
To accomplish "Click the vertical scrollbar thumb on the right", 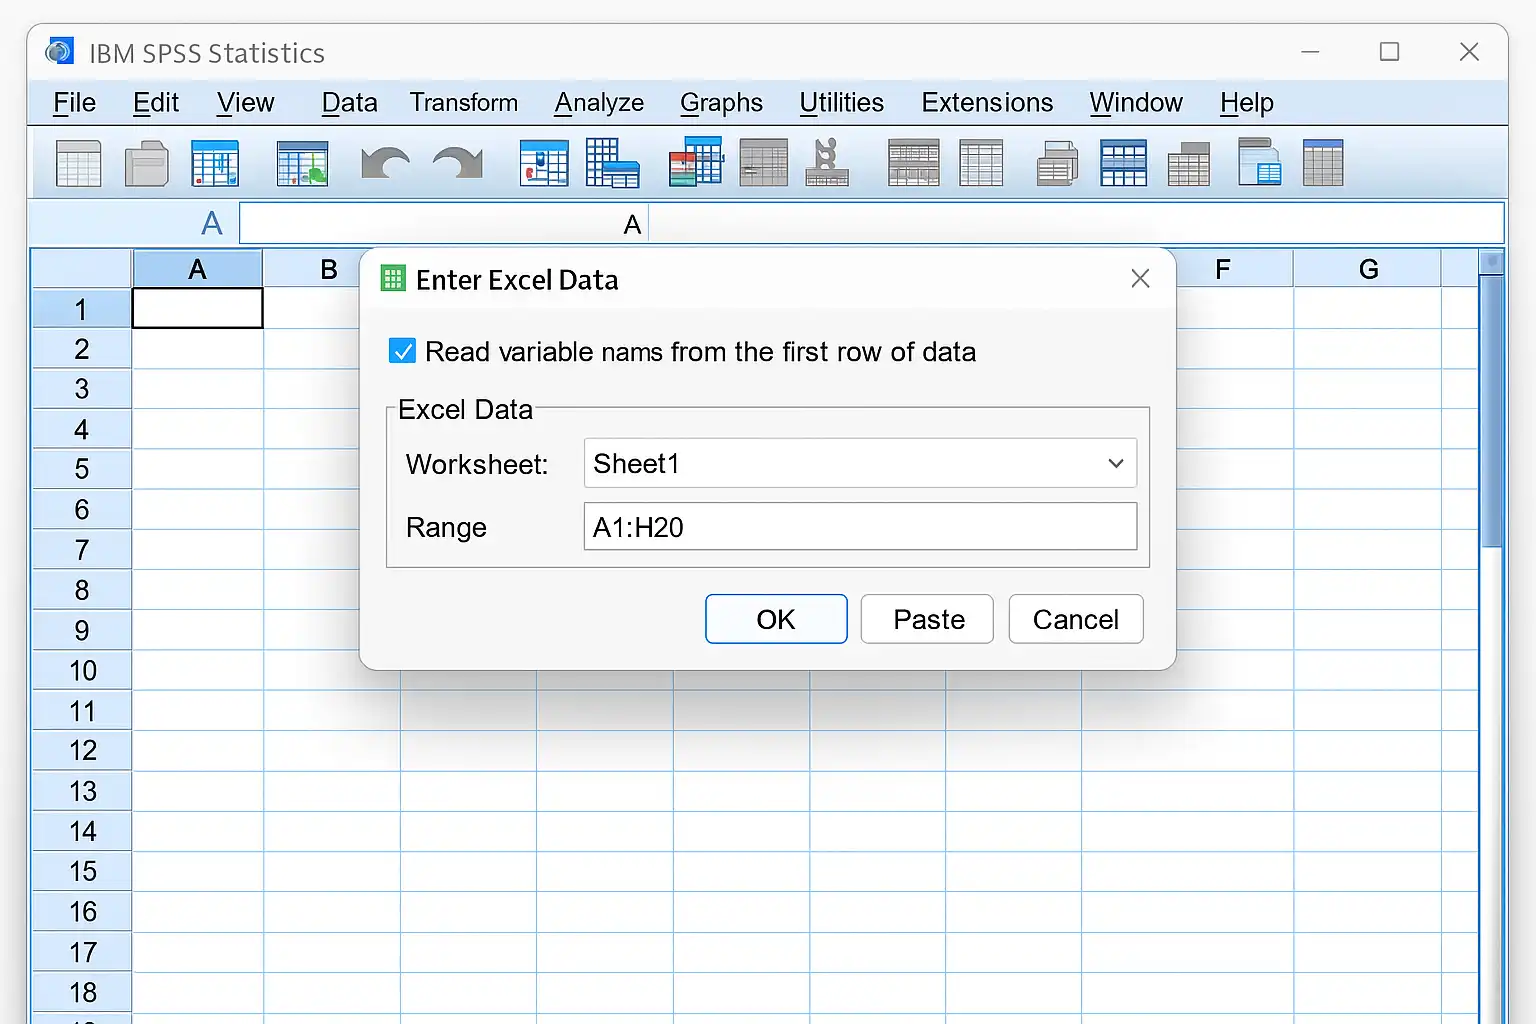I will click(1491, 410).
